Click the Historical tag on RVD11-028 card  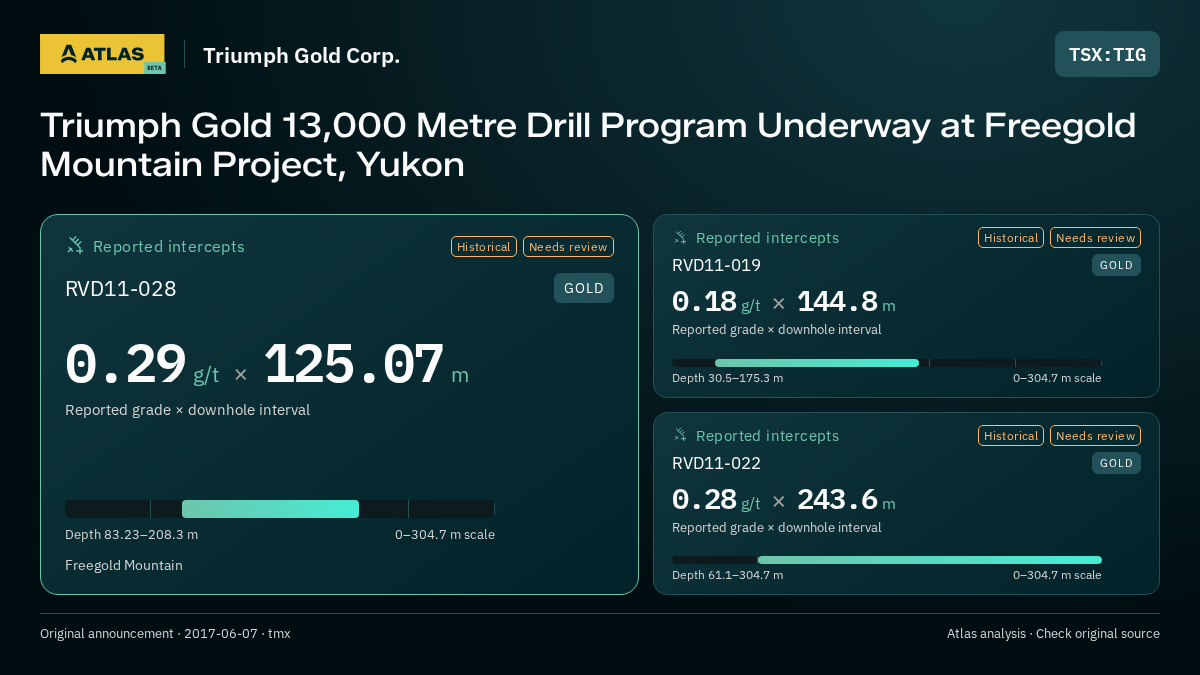tap(484, 247)
